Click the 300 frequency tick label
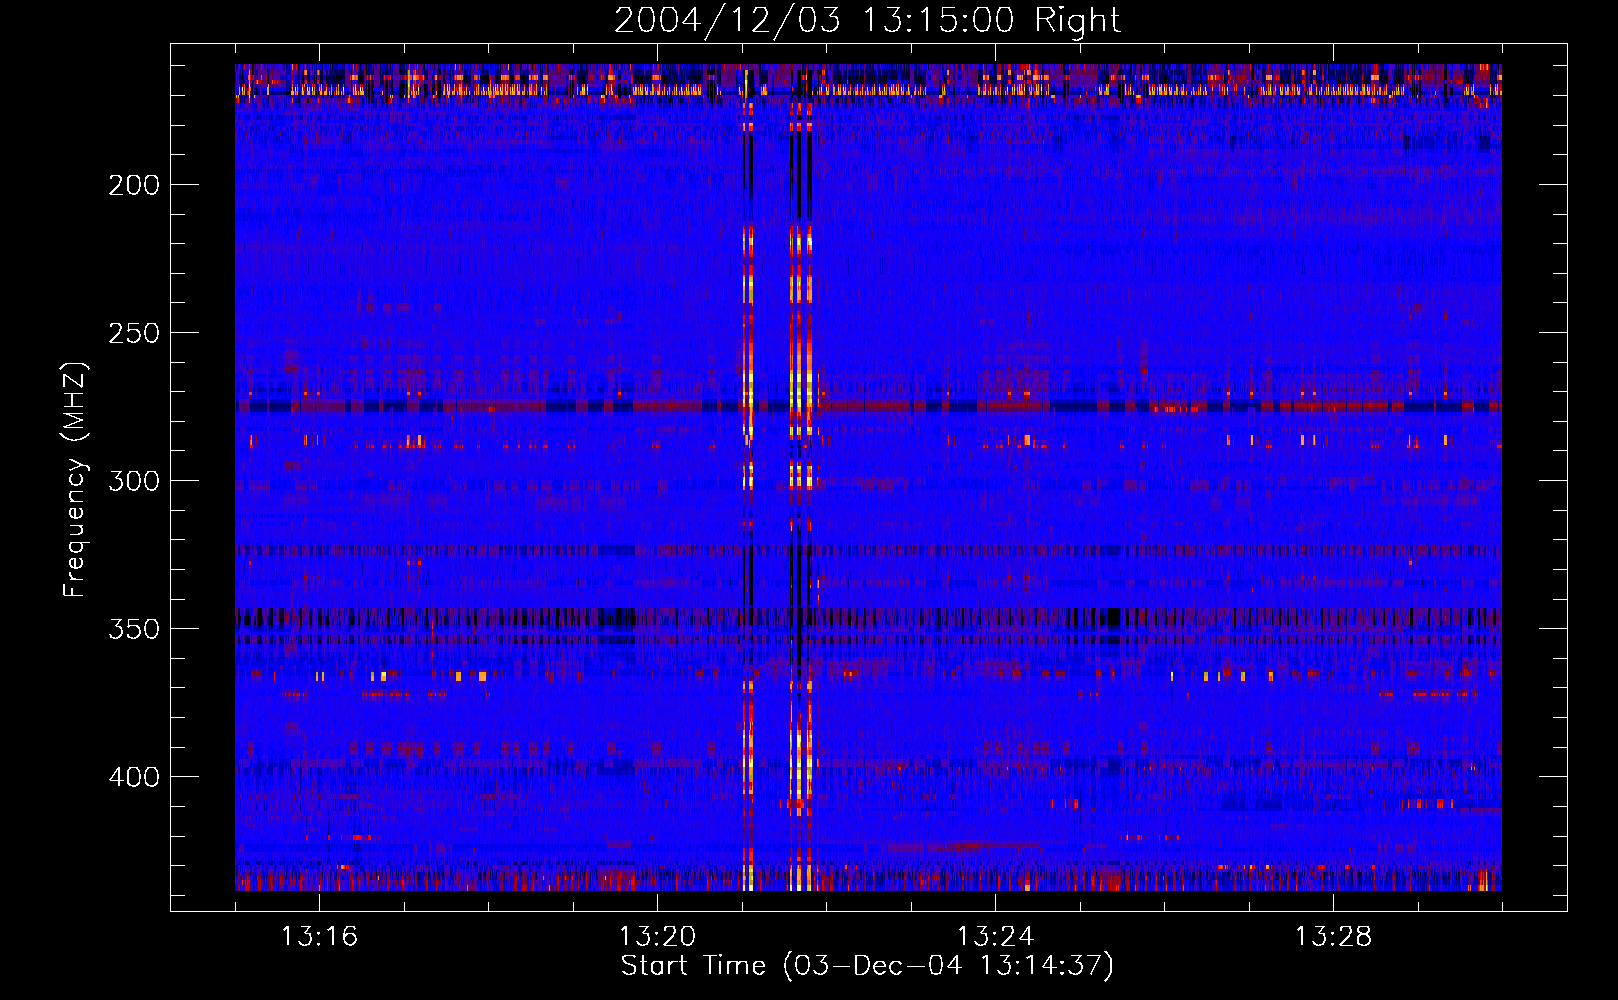This screenshot has width=1618, height=1000. pyautogui.click(x=134, y=481)
